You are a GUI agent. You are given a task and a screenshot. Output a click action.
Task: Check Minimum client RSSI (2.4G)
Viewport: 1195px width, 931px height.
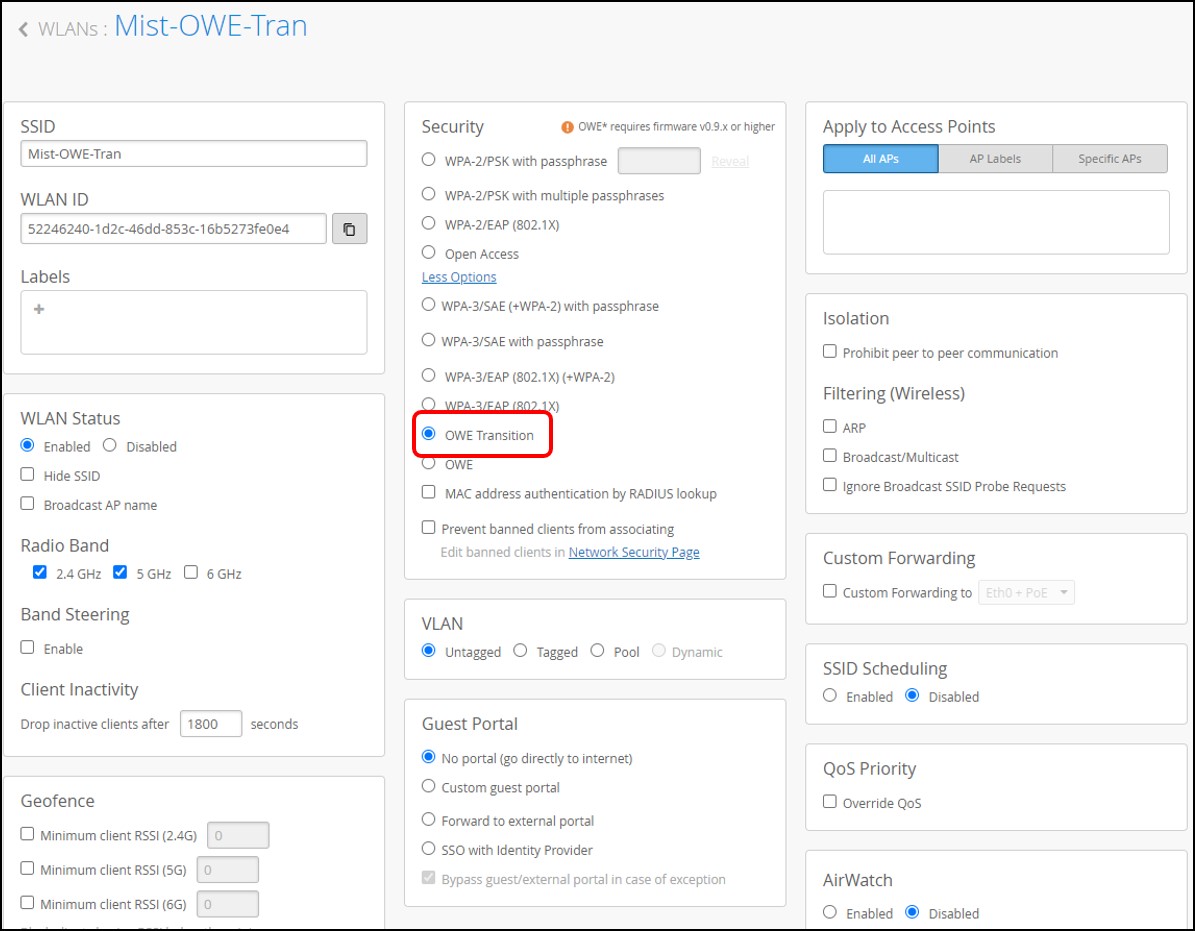tap(27, 833)
